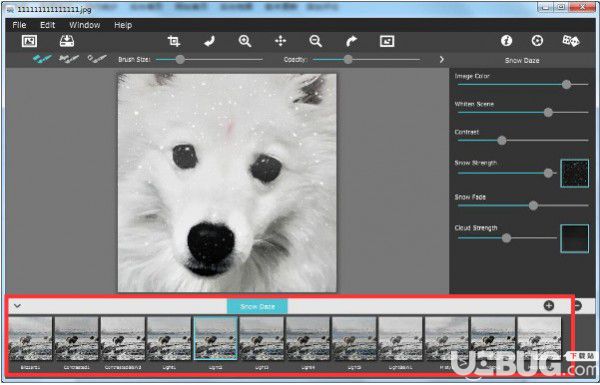Choose the LightBlend preset thumbnail

point(401,338)
